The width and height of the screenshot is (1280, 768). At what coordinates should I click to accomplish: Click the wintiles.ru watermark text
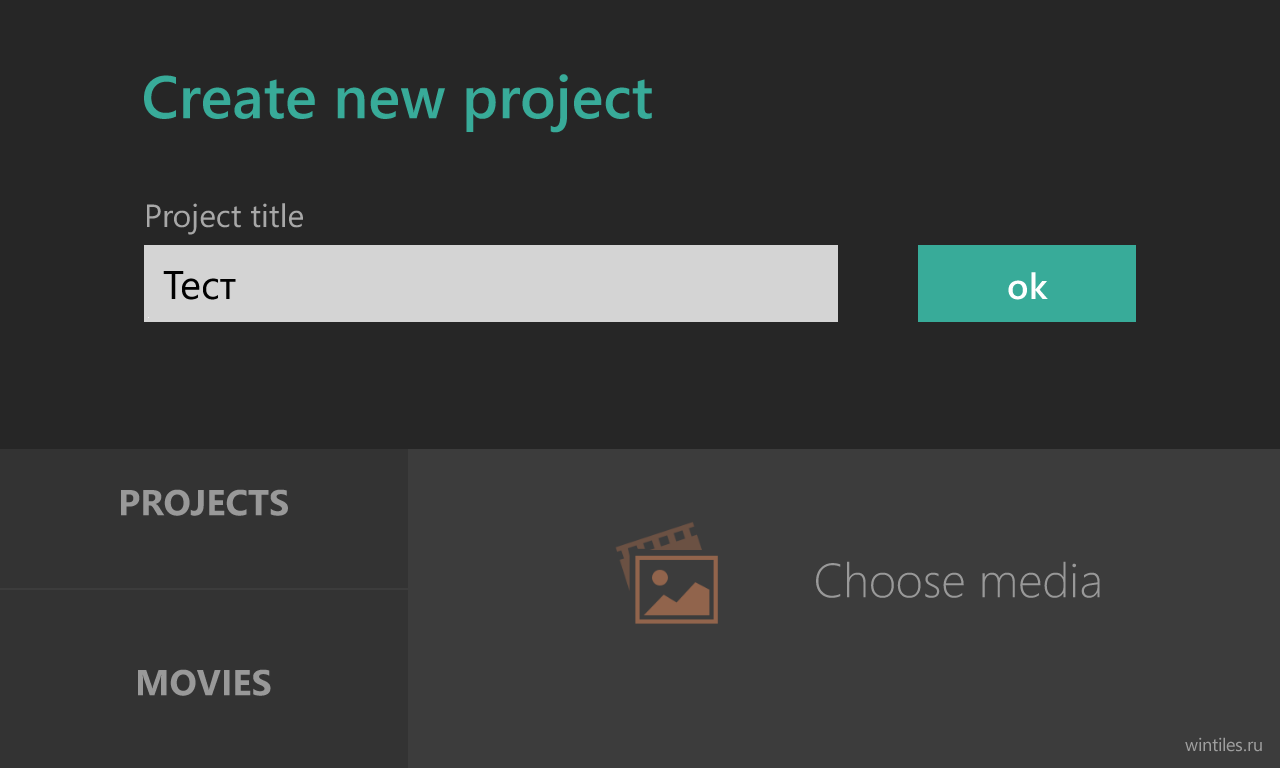pyautogui.click(x=1224, y=745)
